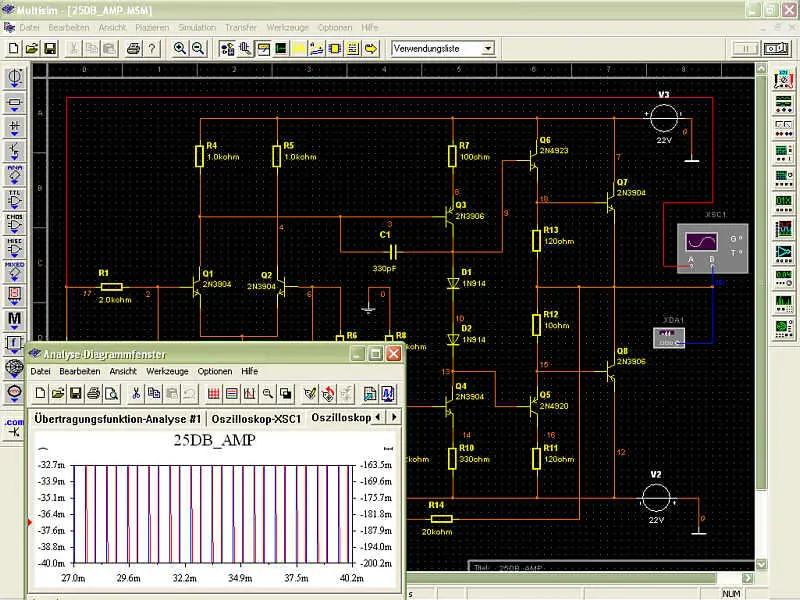Viewport: 800px width, 600px height.
Task: Switch to Oszilloskop-XSC1 tab
Action: point(256,417)
